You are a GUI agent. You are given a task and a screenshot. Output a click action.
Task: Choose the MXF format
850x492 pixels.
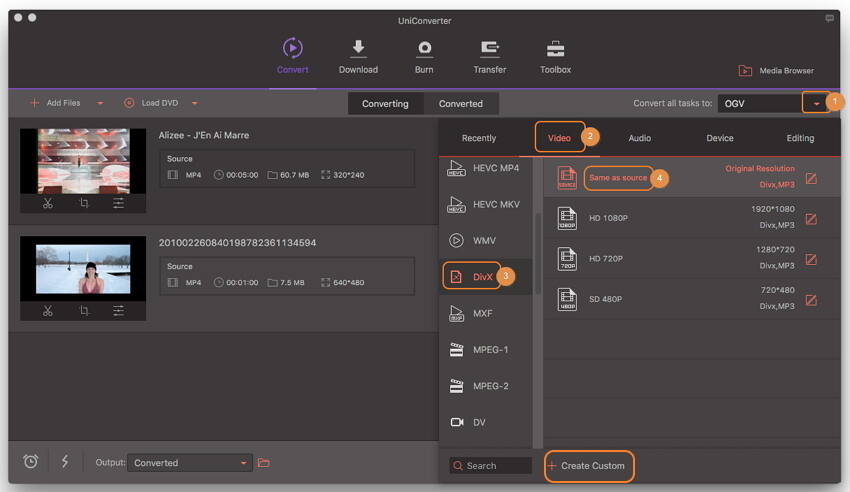[485, 313]
